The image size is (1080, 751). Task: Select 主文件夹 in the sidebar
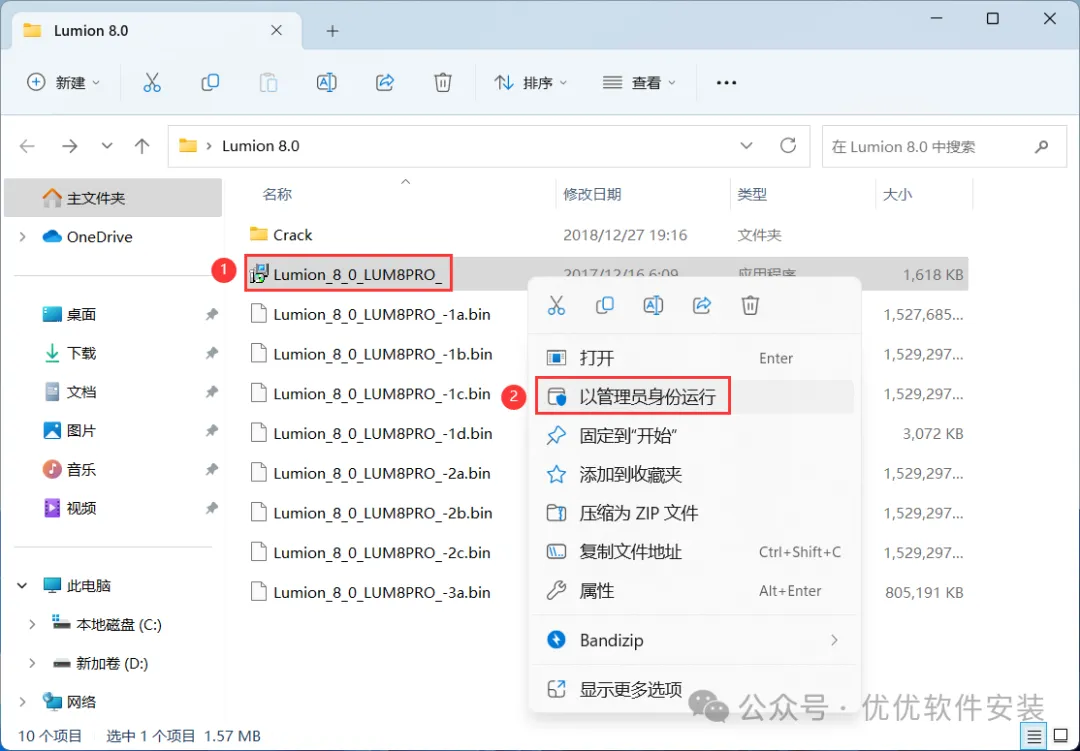113,198
